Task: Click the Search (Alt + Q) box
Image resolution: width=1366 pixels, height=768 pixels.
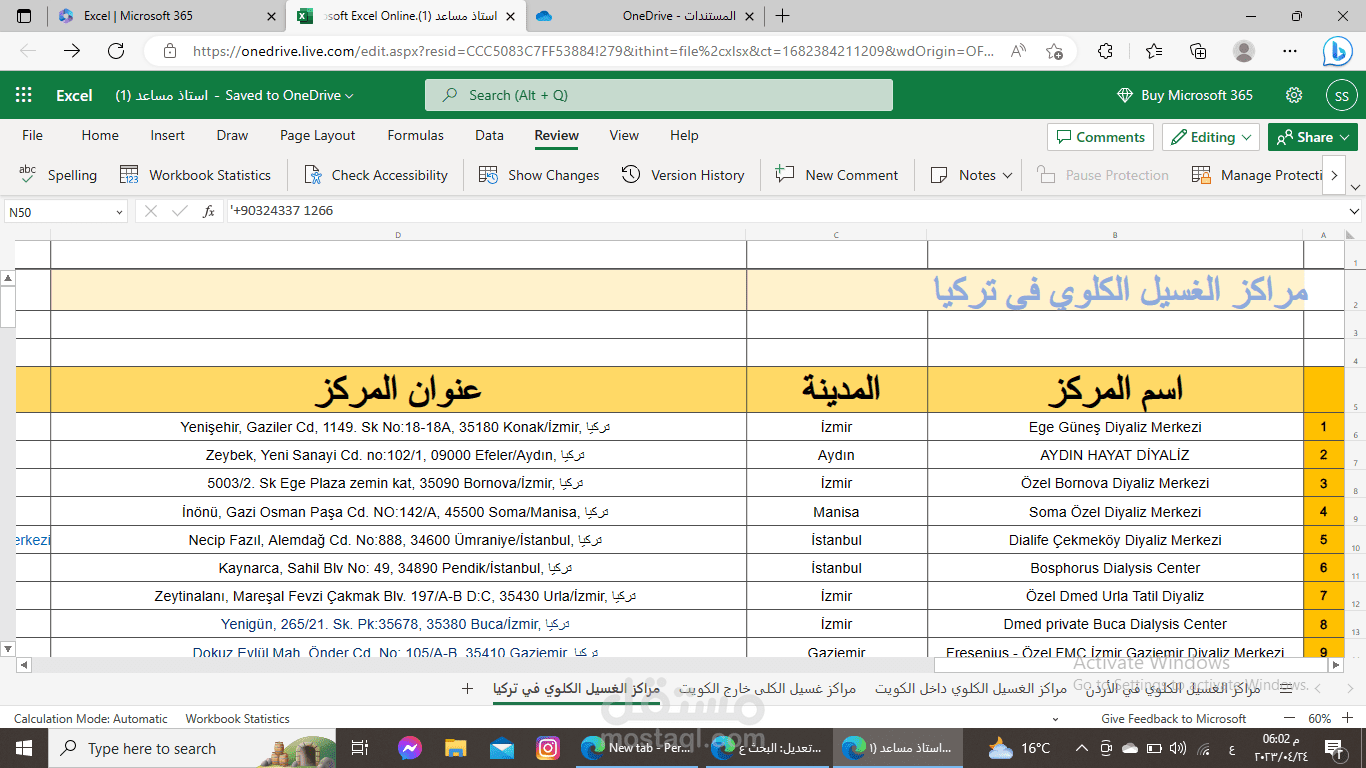Action: coord(659,95)
